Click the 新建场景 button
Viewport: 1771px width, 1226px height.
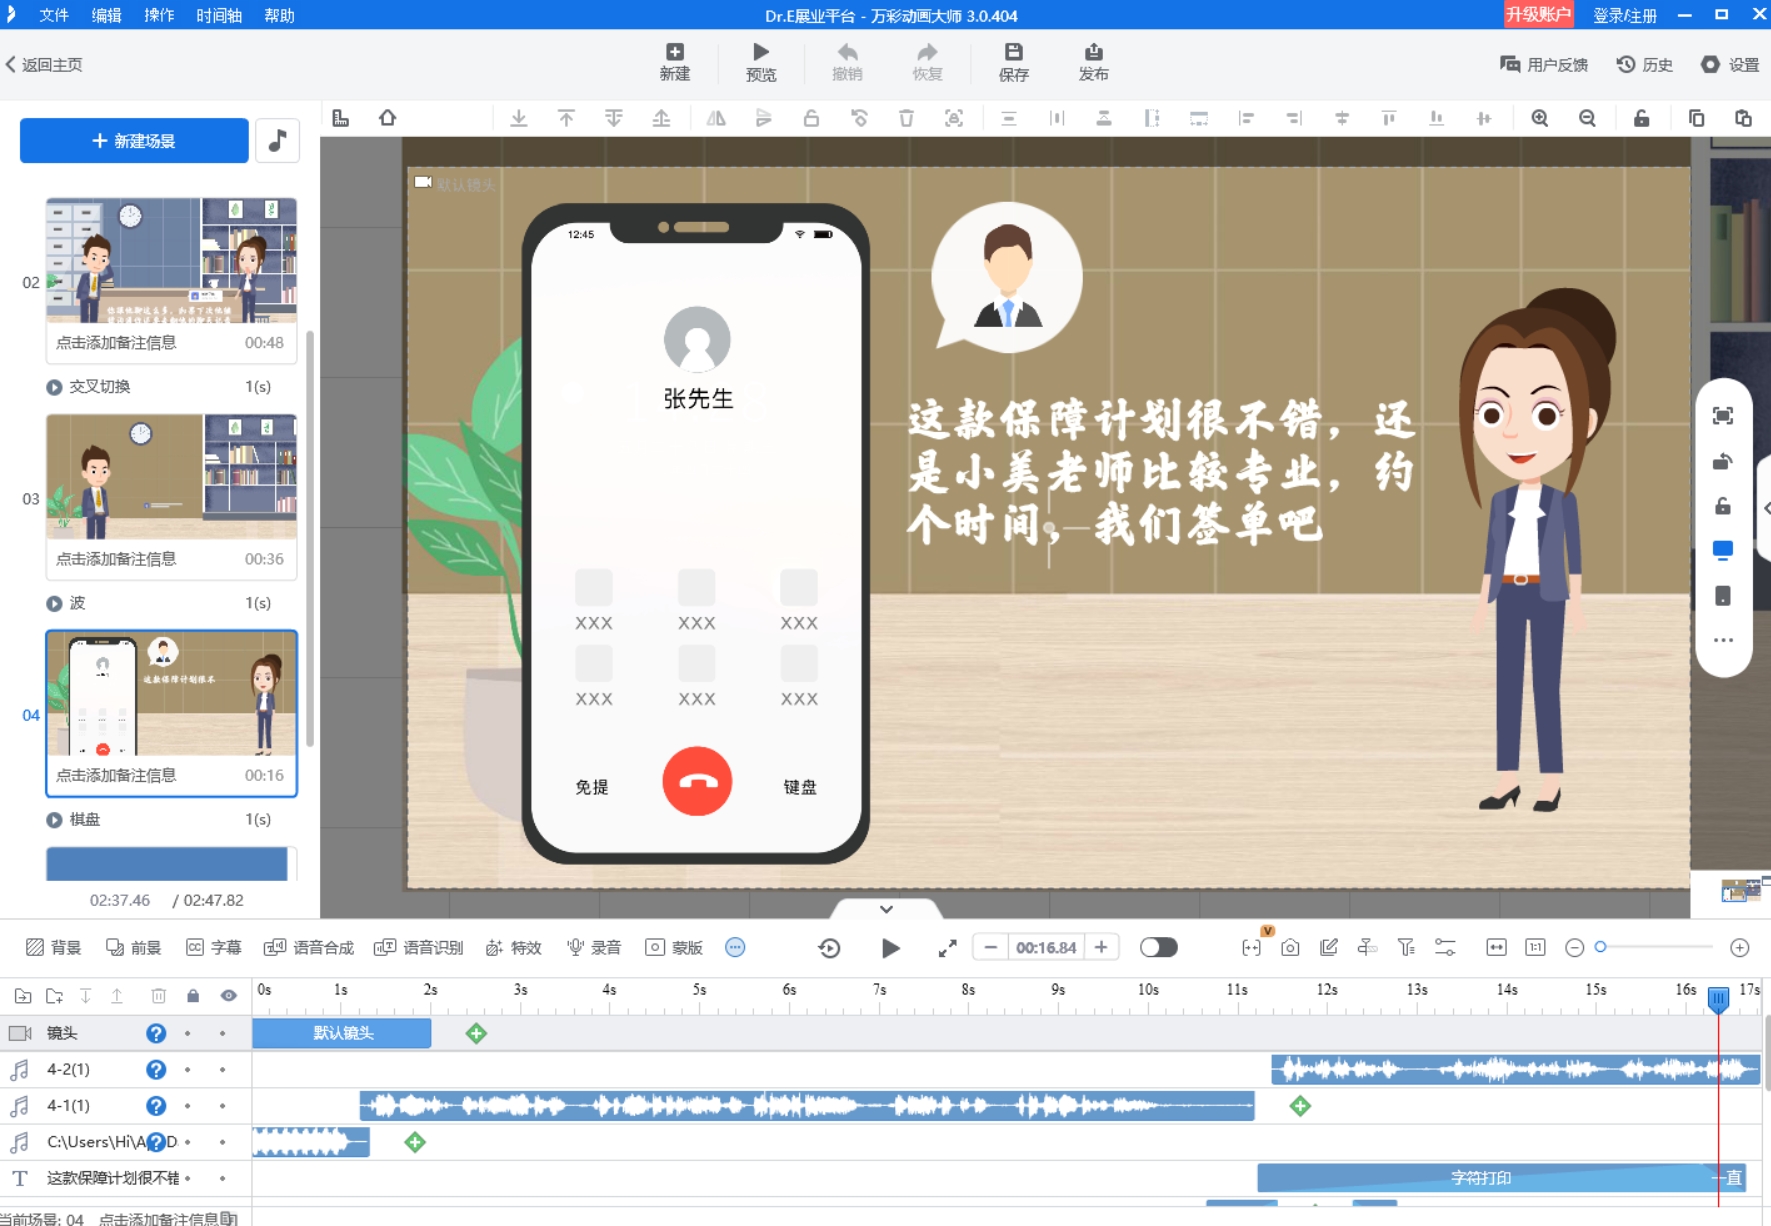pyautogui.click(x=134, y=141)
